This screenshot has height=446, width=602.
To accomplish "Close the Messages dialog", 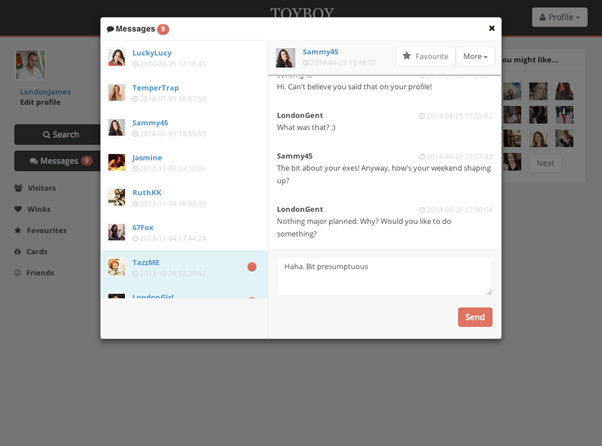I will [491, 28].
